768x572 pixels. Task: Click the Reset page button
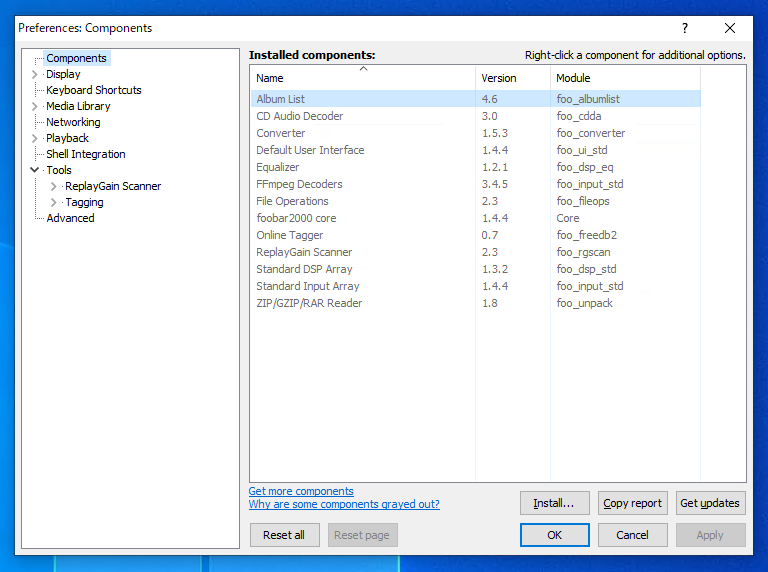point(362,535)
